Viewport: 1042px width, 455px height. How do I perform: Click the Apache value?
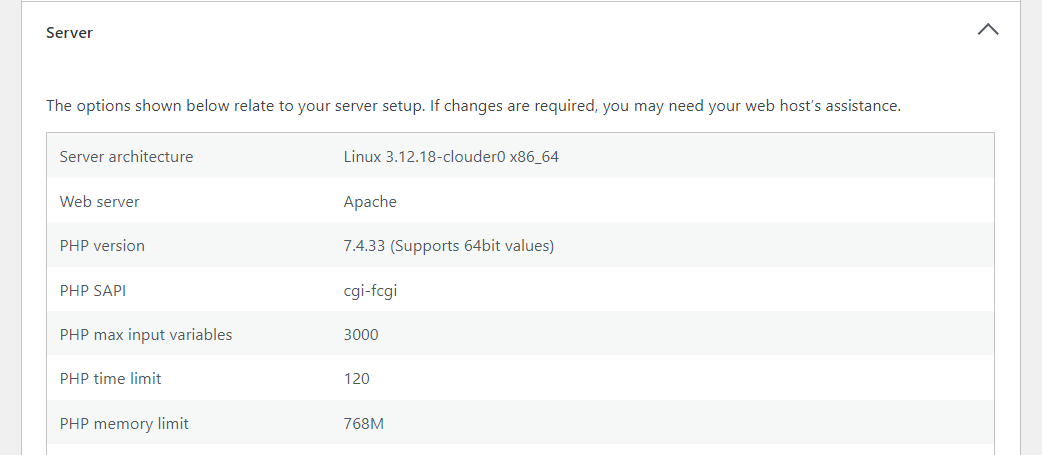[x=370, y=202]
